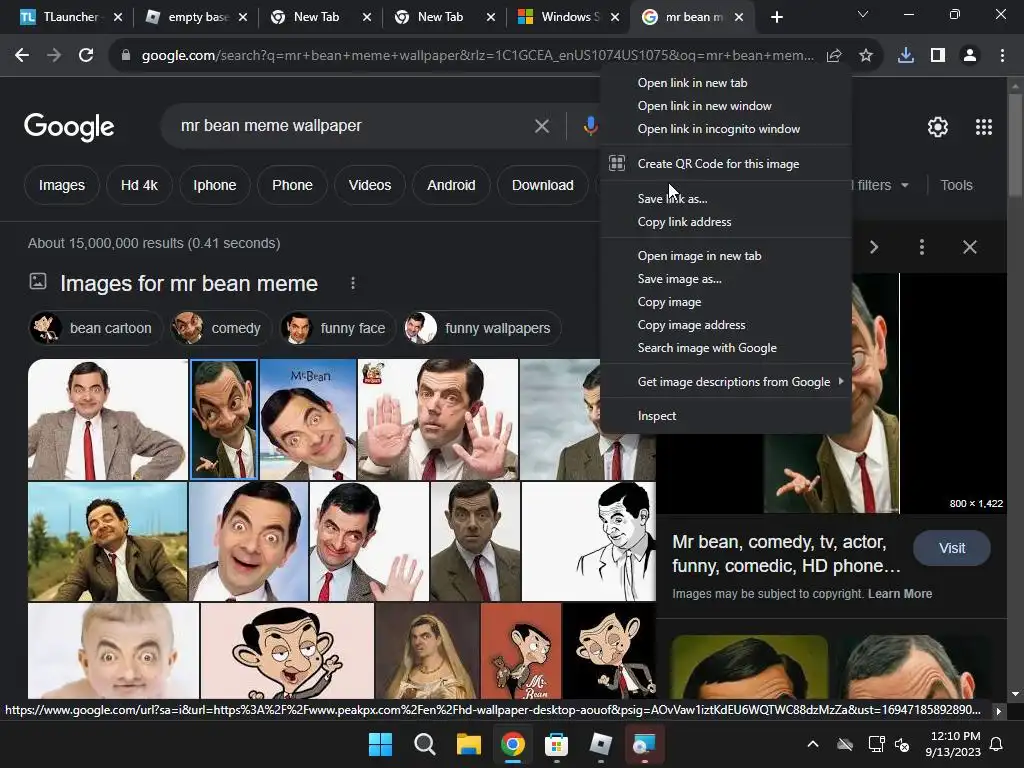This screenshot has width=1024, height=768.
Task: Open Microsoft Store from taskbar
Action: pos(556,744)
